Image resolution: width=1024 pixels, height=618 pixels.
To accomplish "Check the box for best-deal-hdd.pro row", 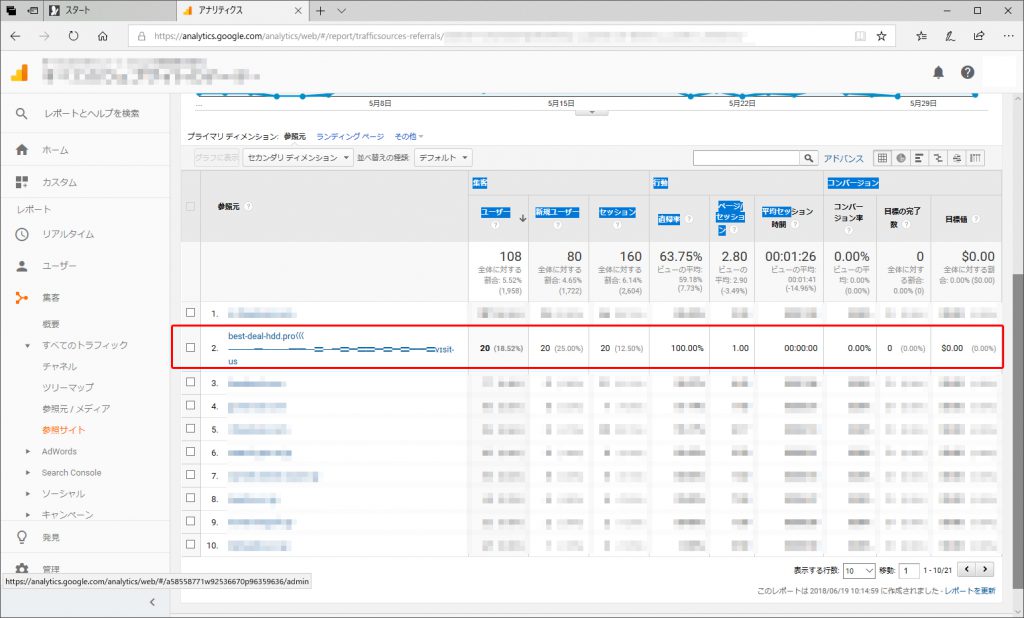I will click(190, 348).
